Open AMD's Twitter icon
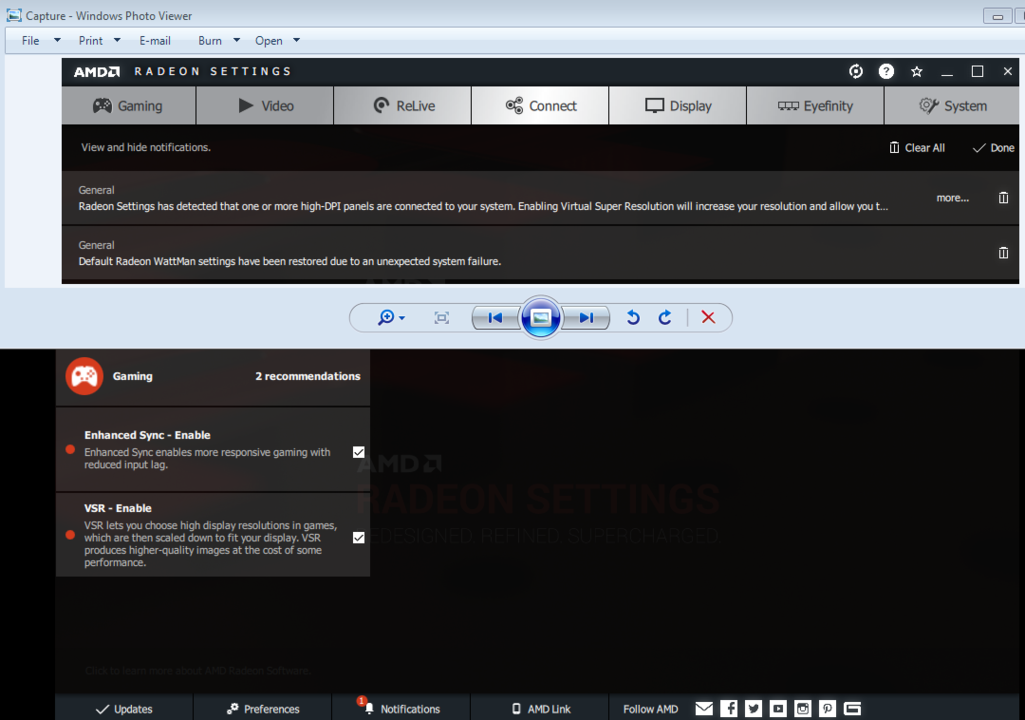This screenshot has width=1025, height=720. 754,709
